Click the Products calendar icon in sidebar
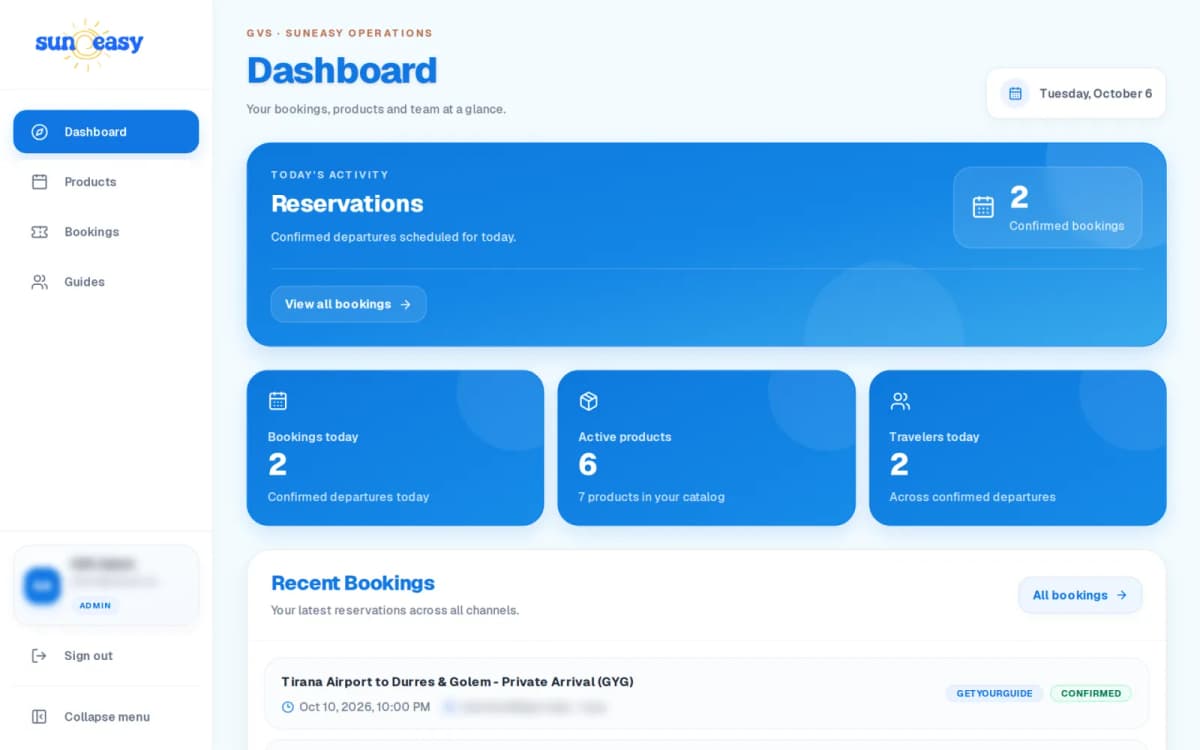The height and width of the screenshot is (750, 1200). coord(40,182)
